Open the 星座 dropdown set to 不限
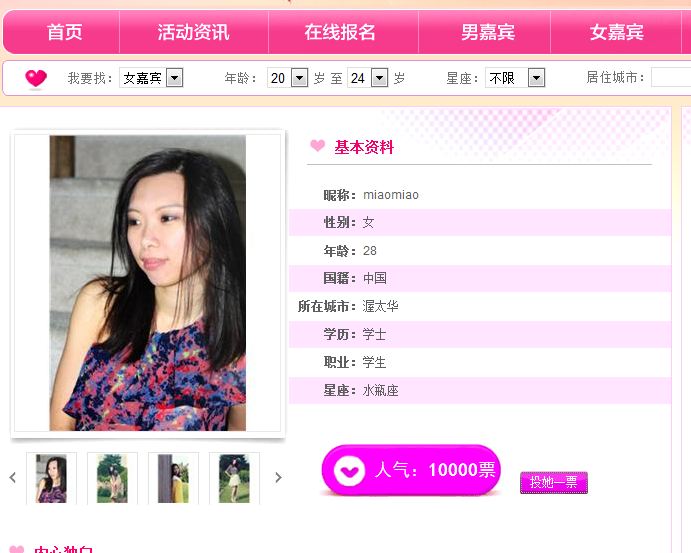The image size is (691, 553). pyautogui.click(x=515, y=78)
